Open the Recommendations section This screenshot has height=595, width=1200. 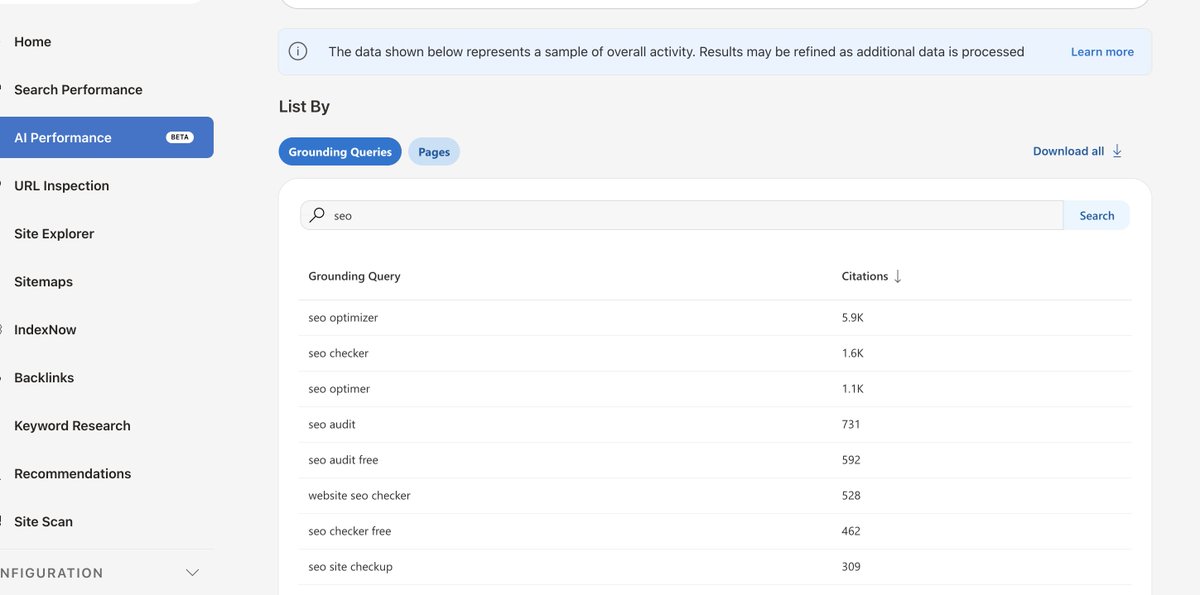71,473
